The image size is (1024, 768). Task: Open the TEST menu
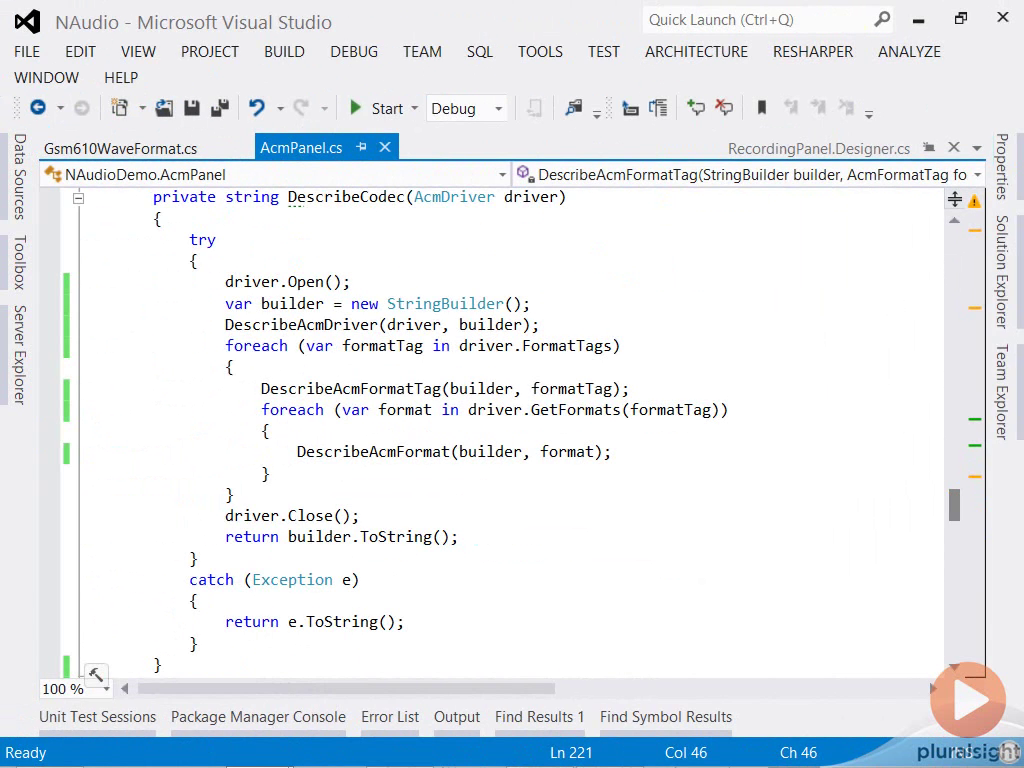[x=603, y=52]
